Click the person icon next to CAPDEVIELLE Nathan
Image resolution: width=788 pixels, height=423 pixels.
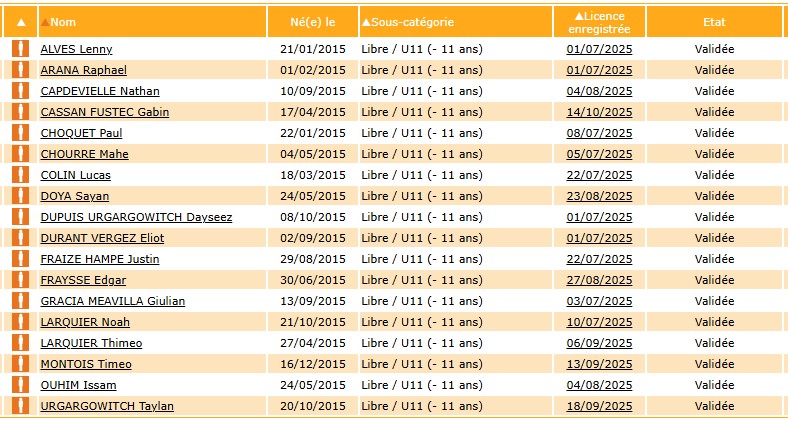tap(20, 91)
